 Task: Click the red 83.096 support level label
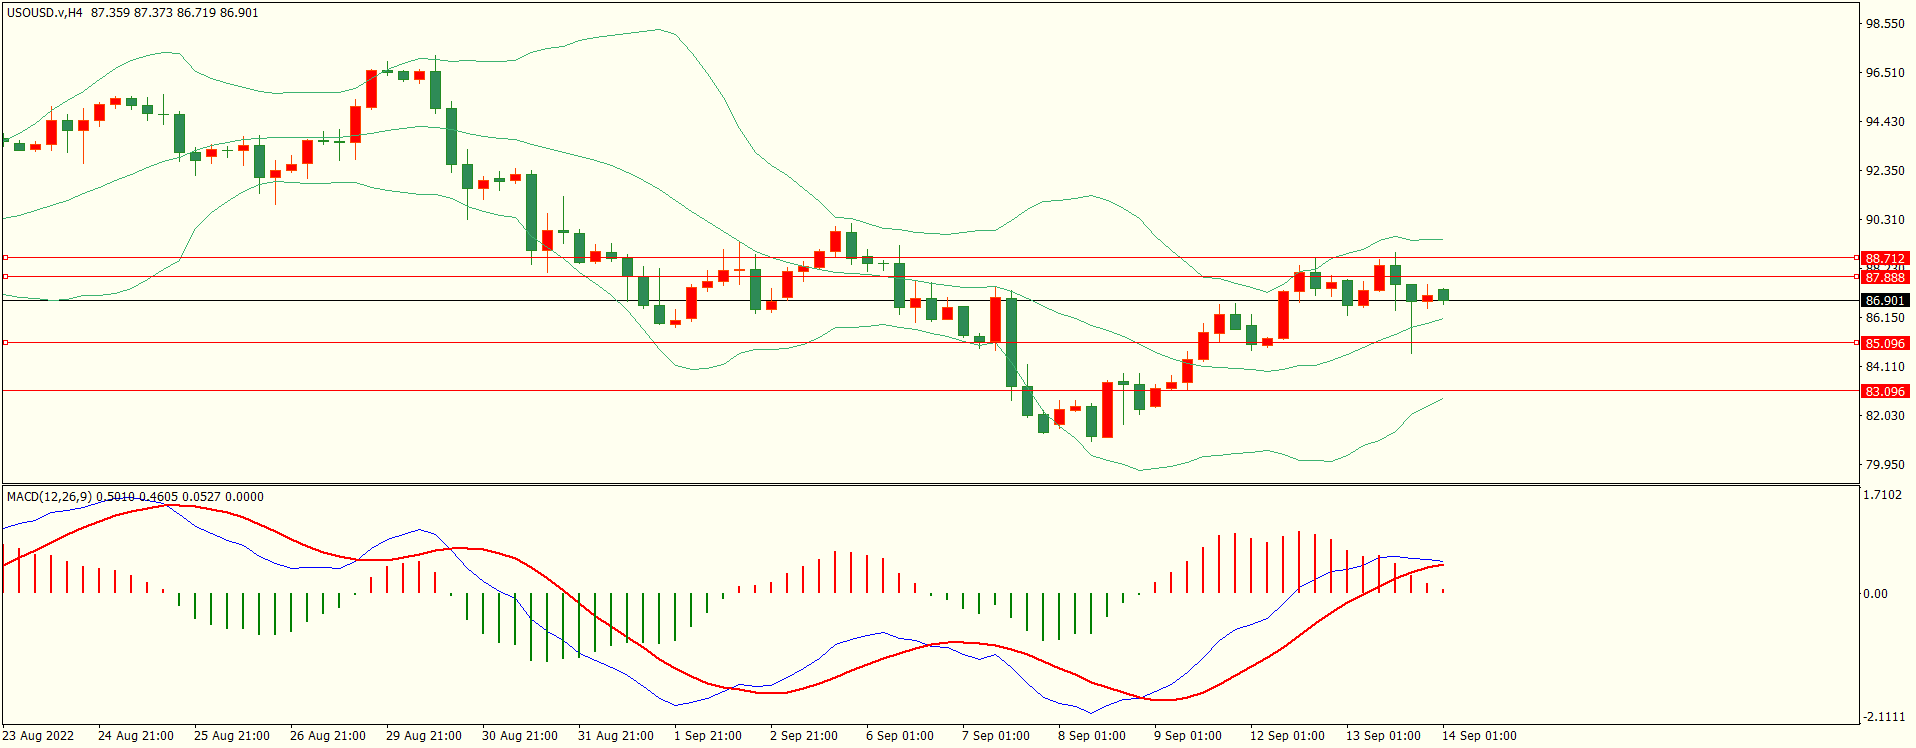(x=1885, y=391)
